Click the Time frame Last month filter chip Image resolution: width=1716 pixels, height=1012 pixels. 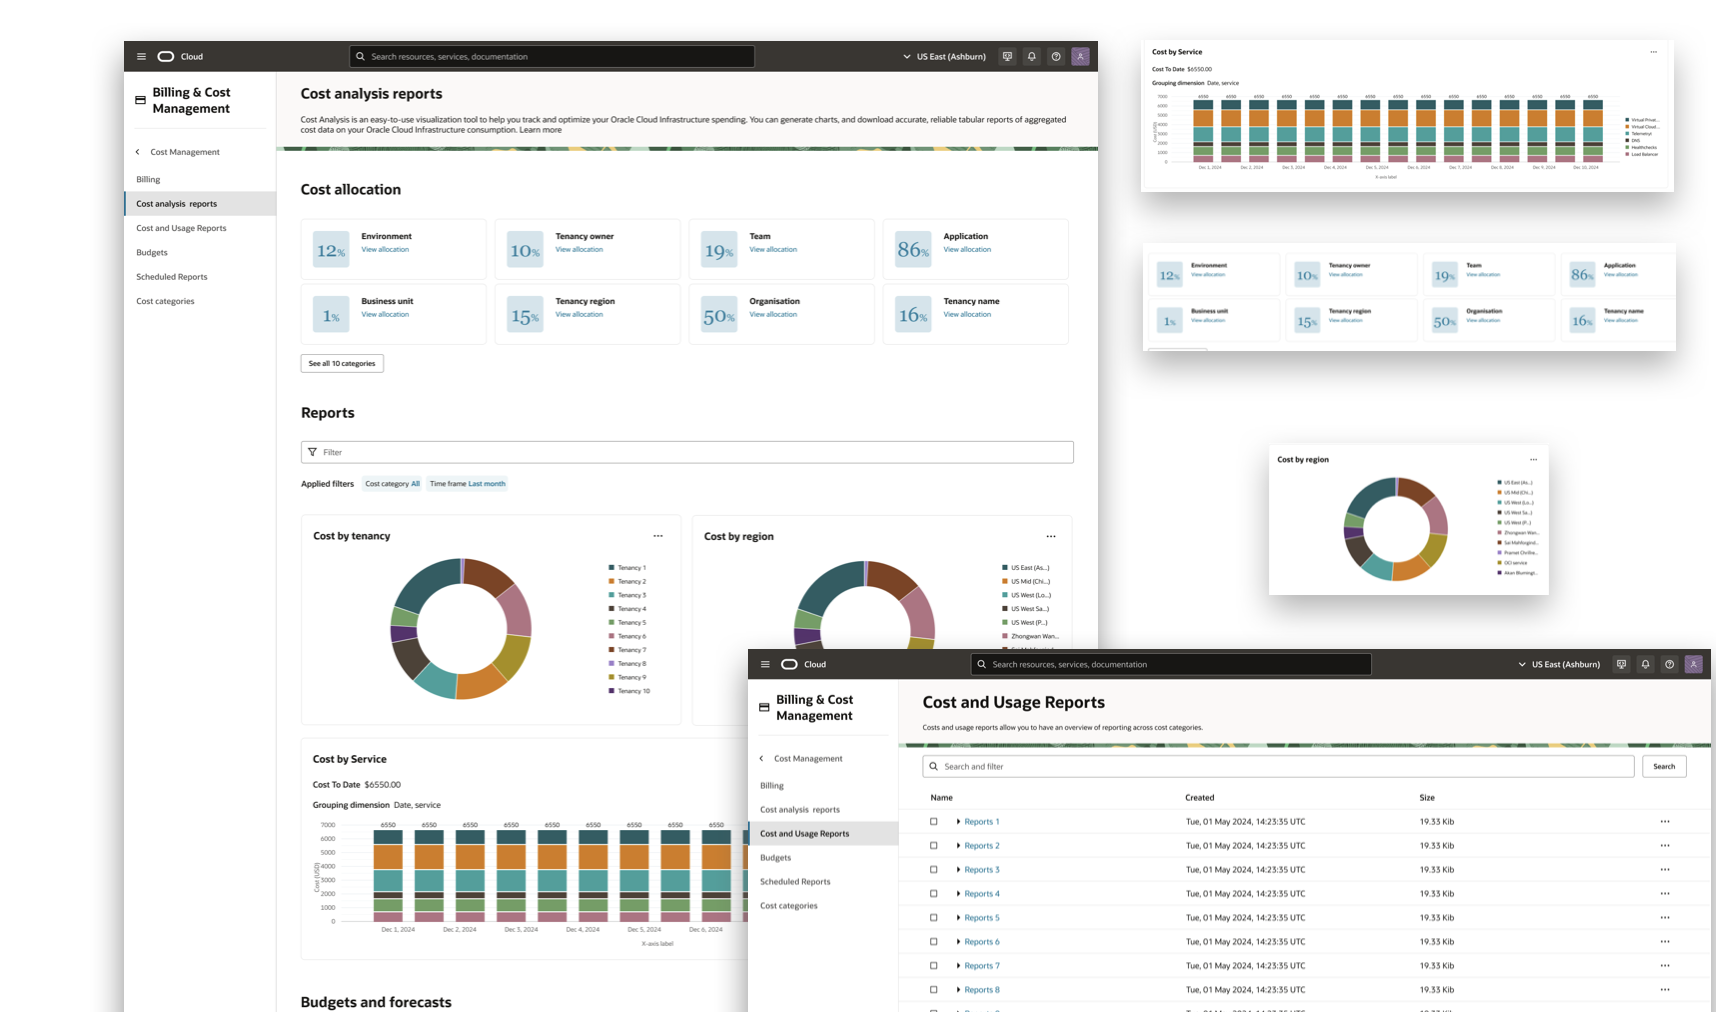click(467, 484)
